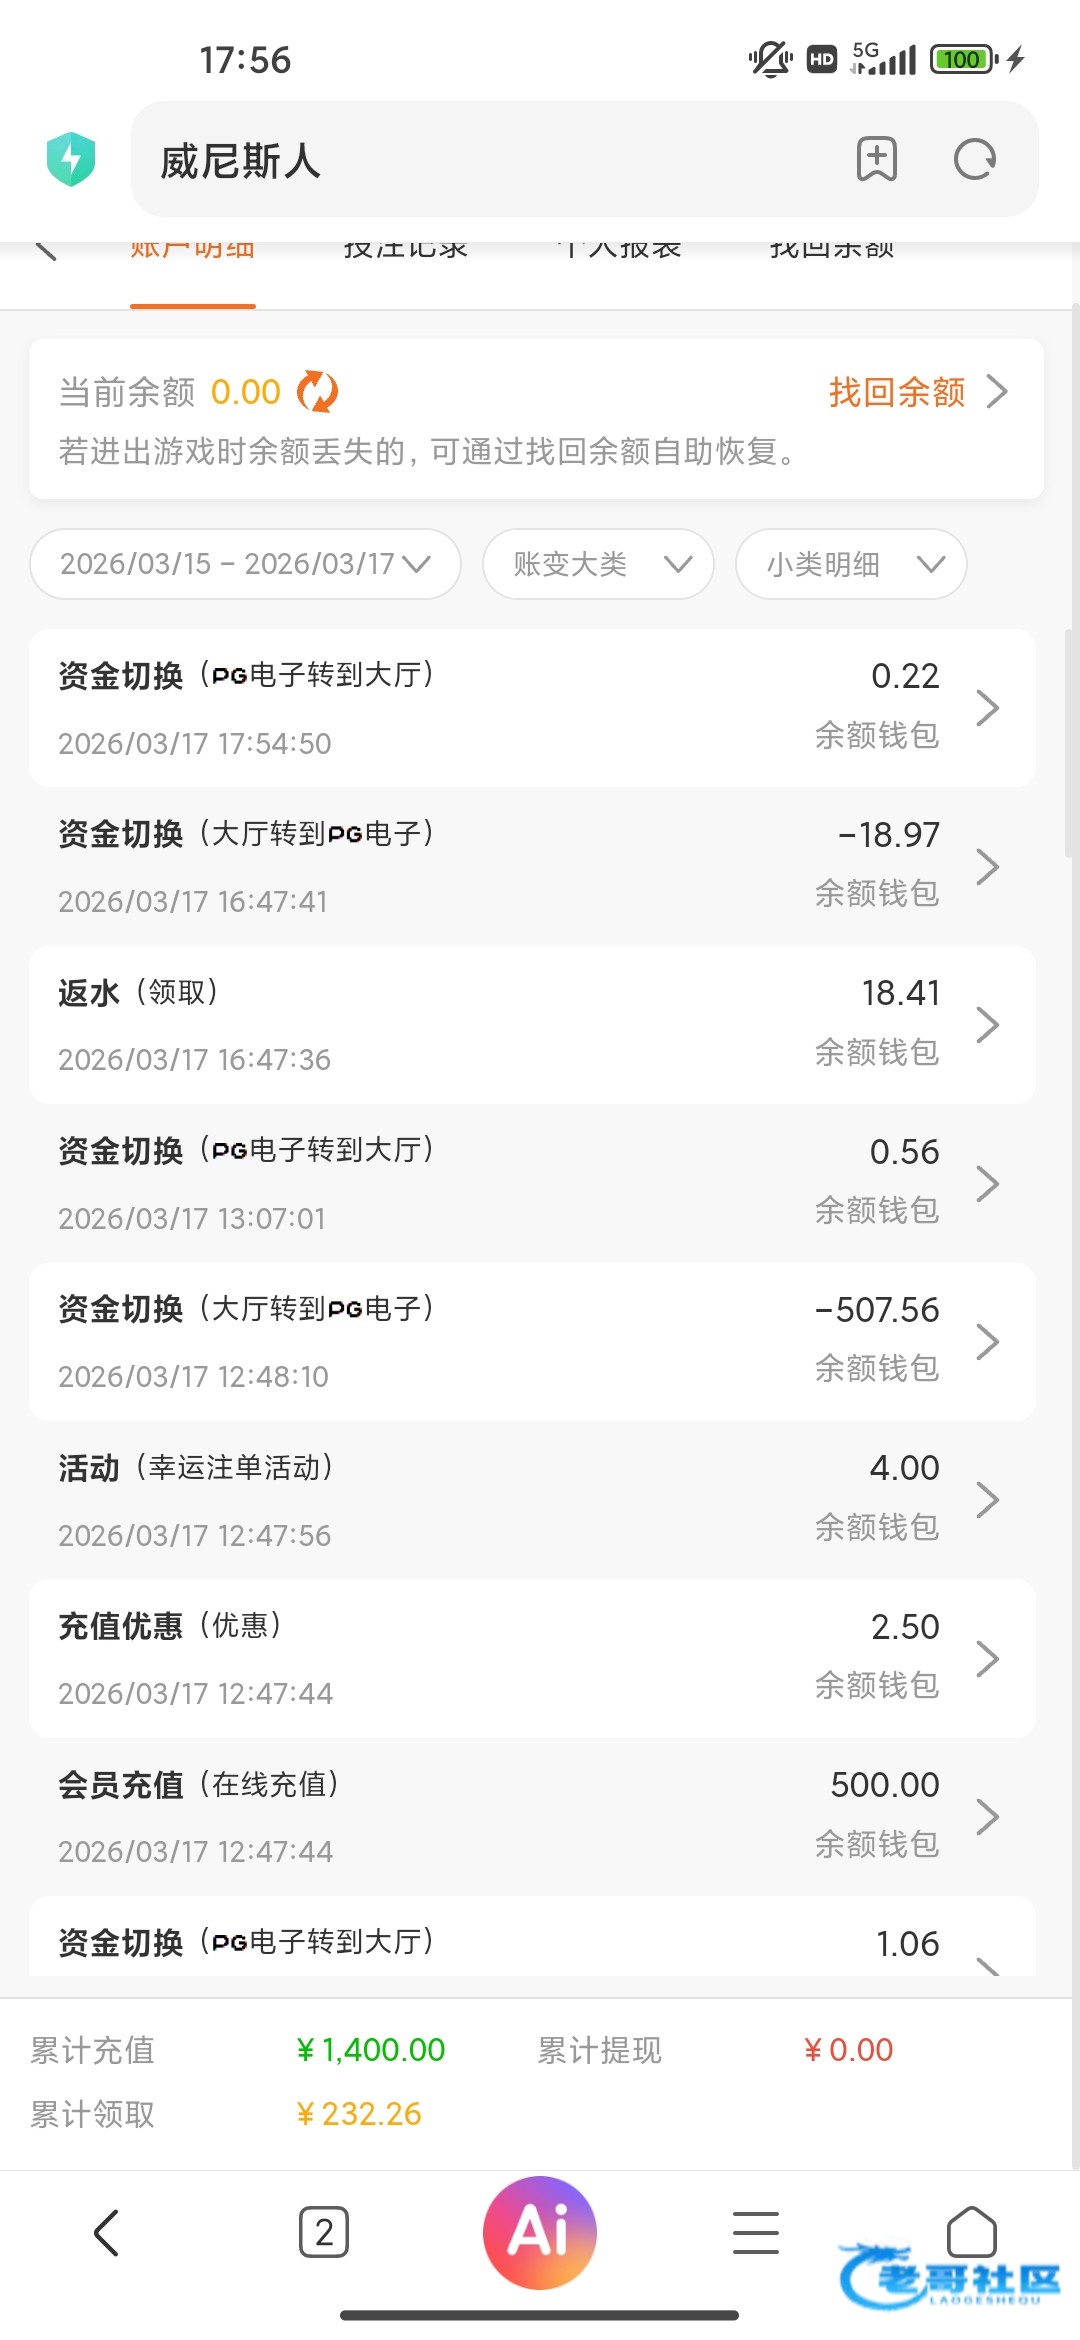Tap the 找回余额 link
1080x2340 pixels.
tap(917, 392)
